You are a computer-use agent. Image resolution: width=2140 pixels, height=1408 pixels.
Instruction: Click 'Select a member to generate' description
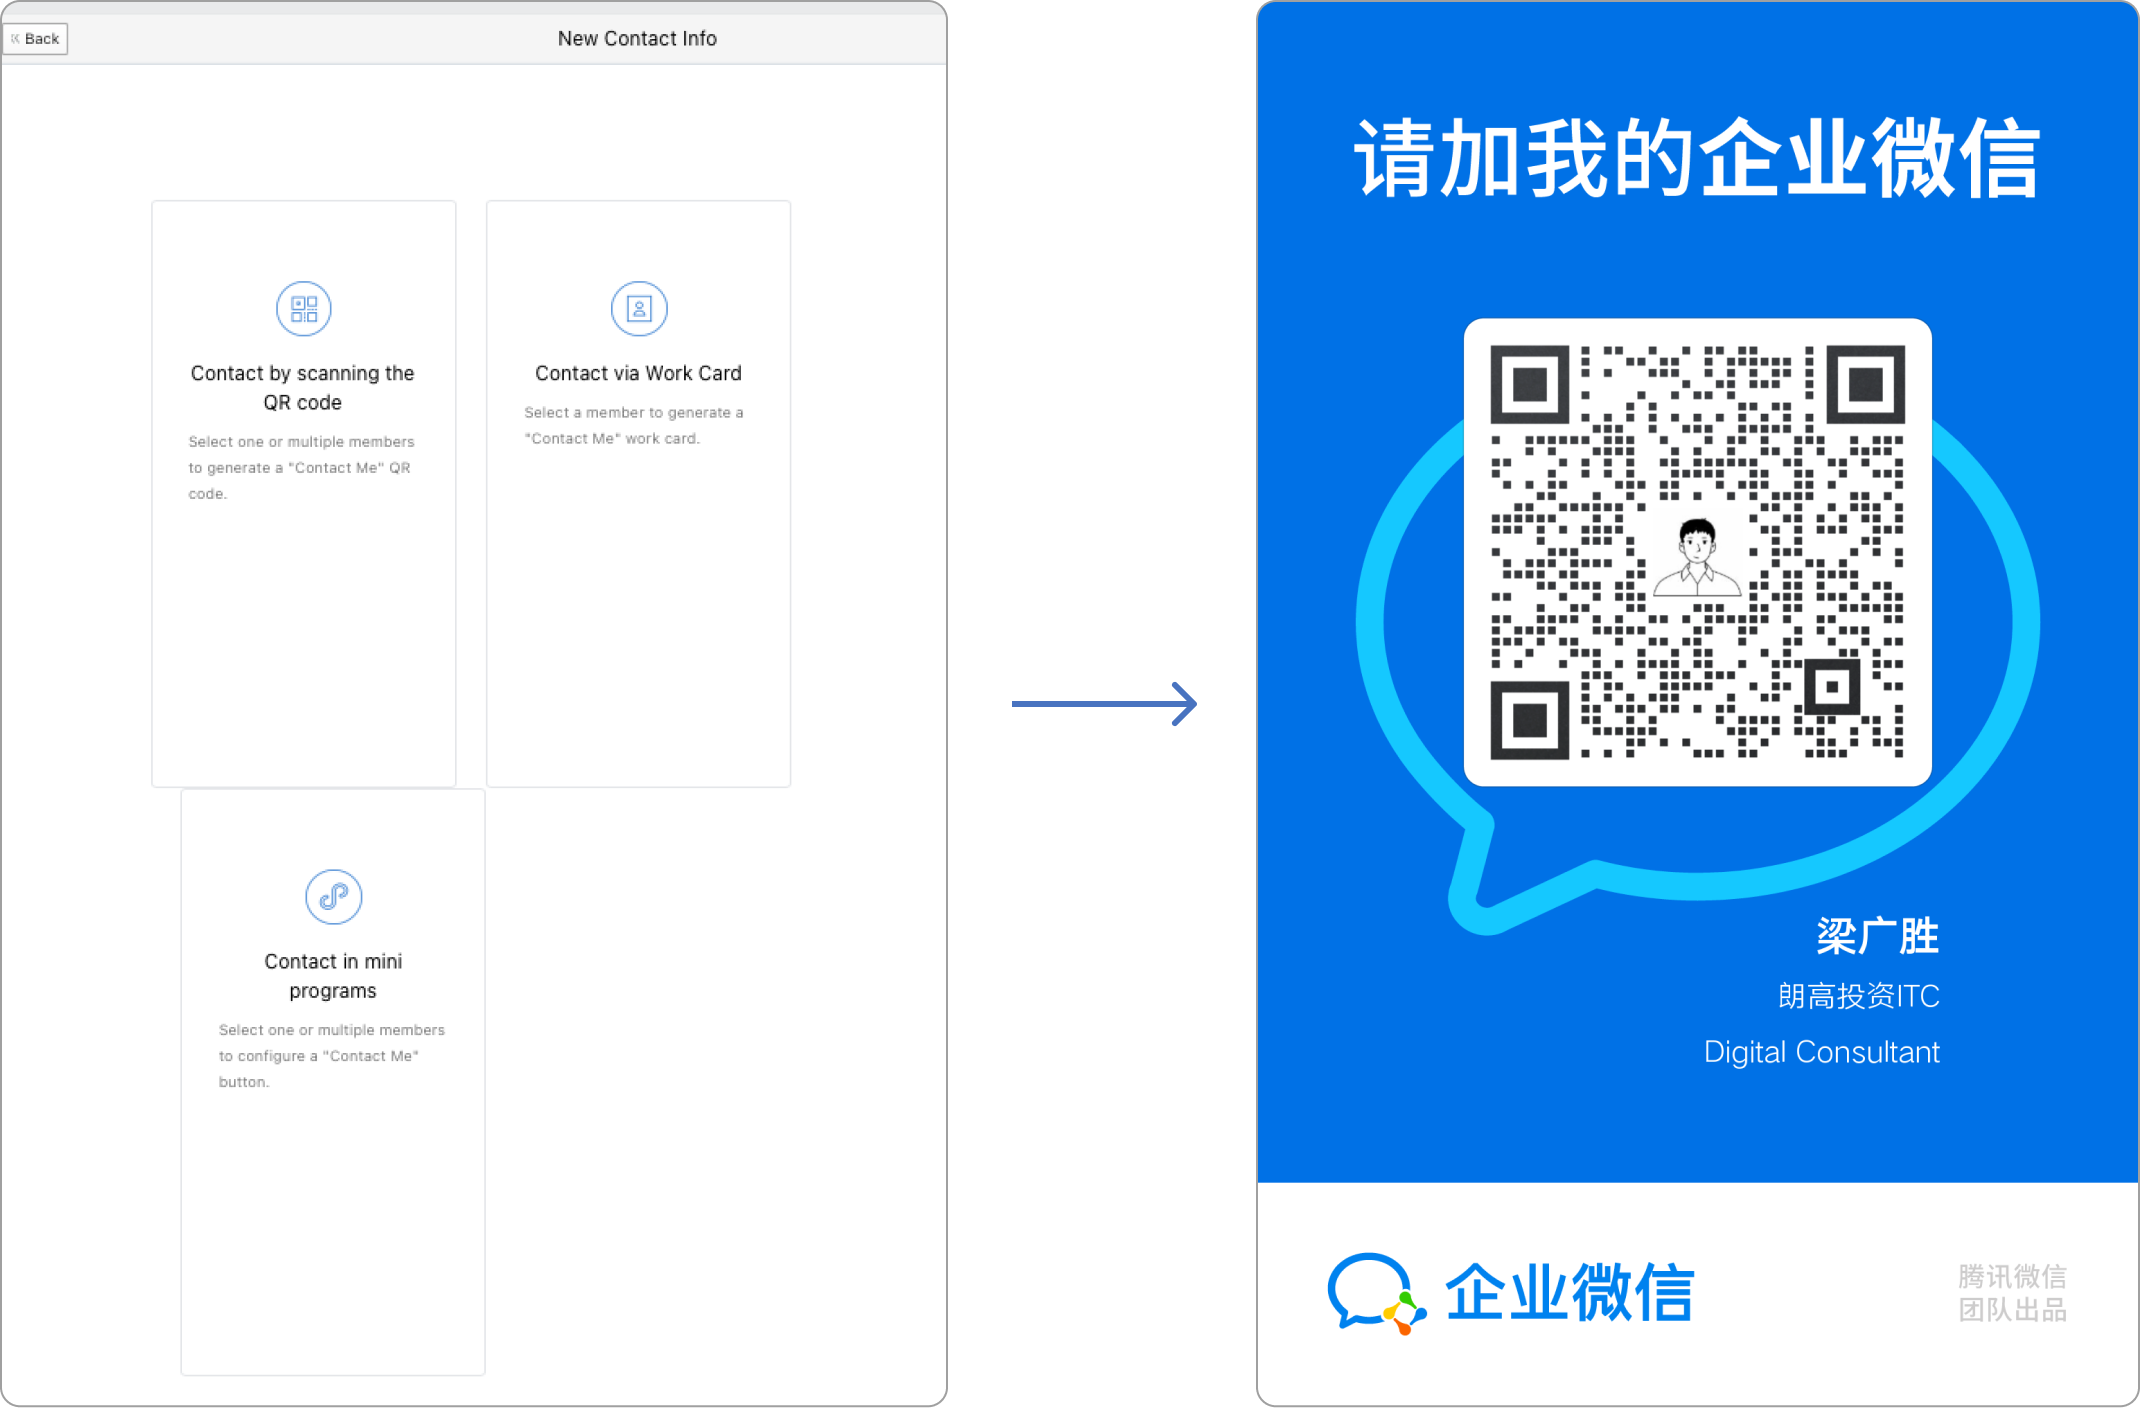634,425
